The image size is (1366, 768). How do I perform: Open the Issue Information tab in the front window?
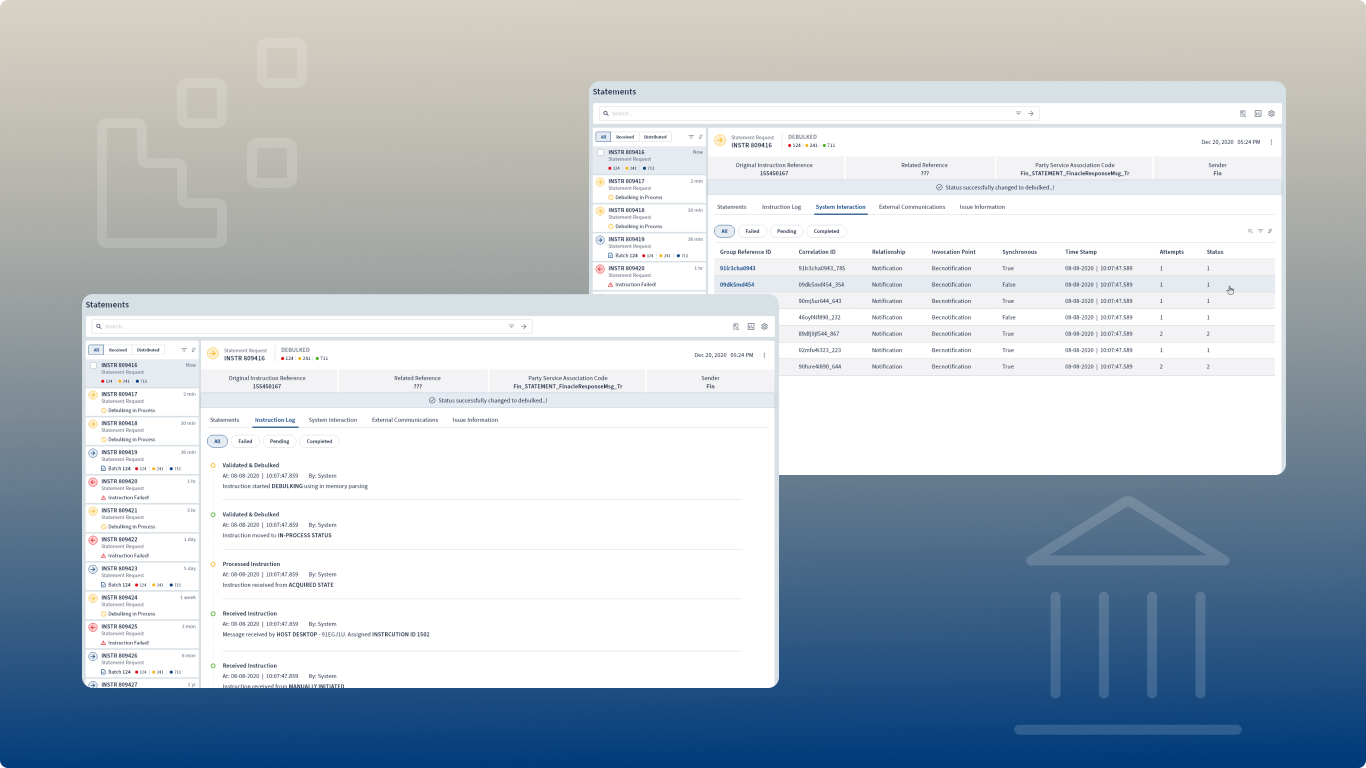tap(474, 420)
